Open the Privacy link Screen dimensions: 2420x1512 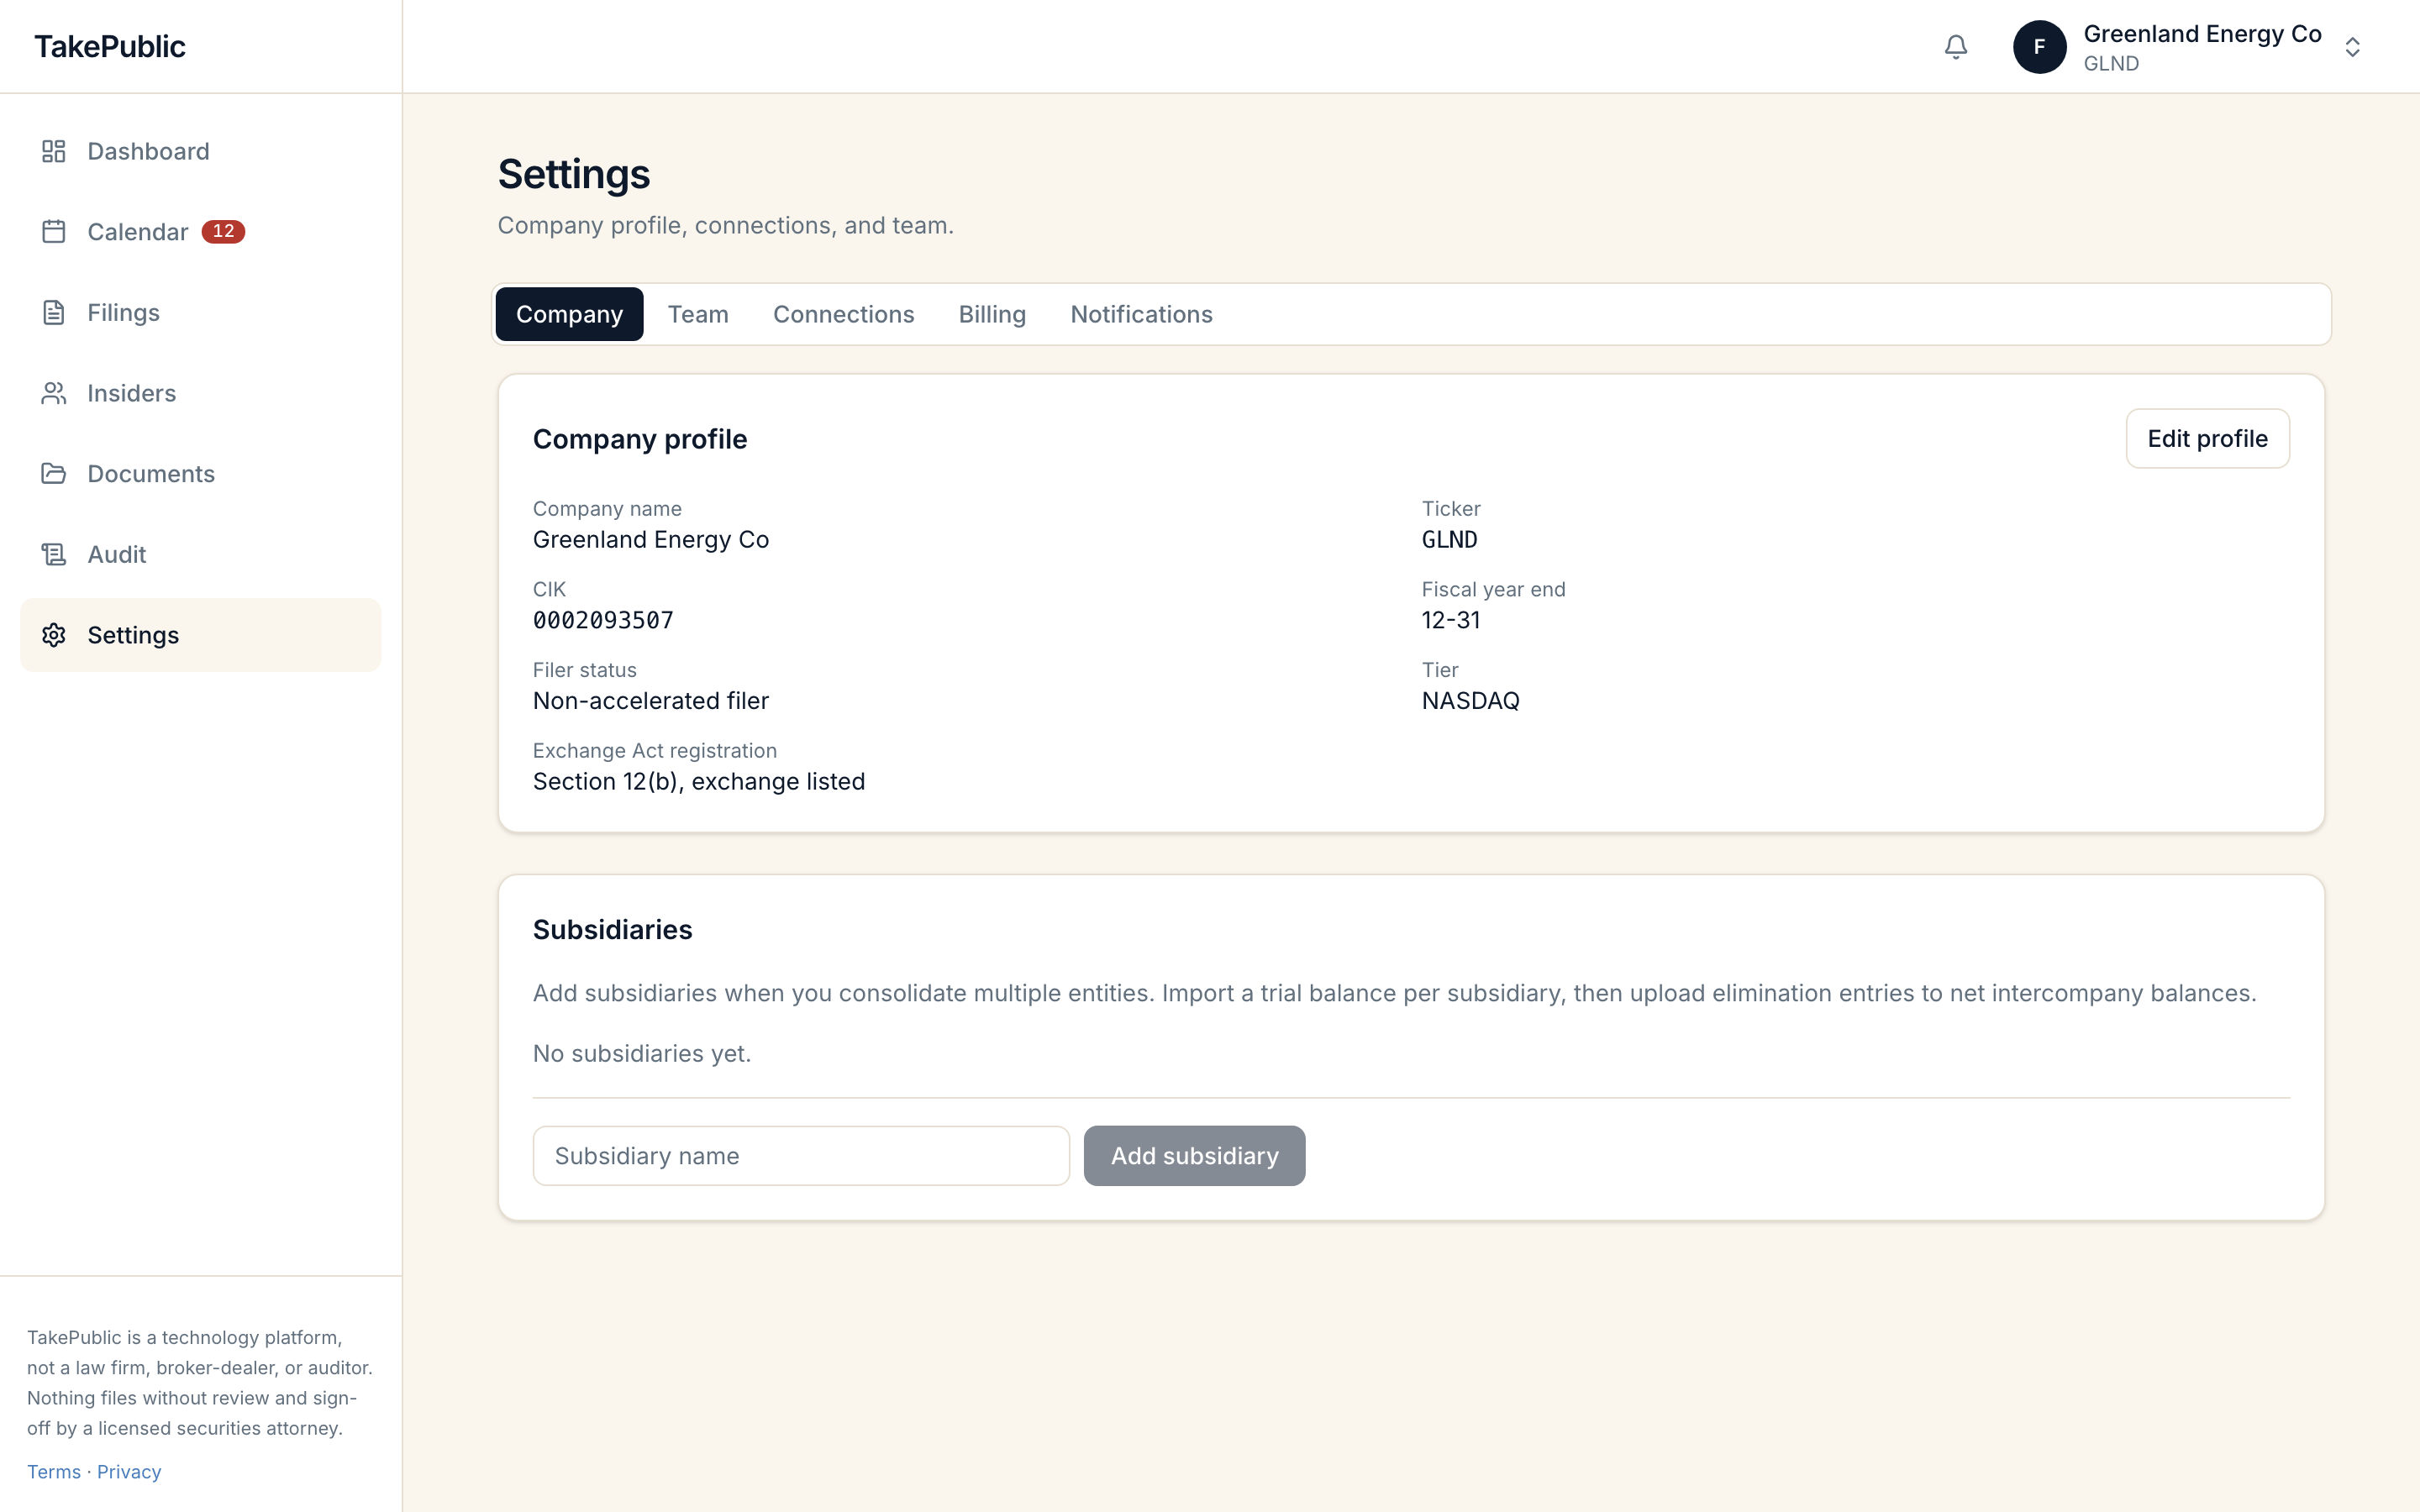pos(129,1472)
